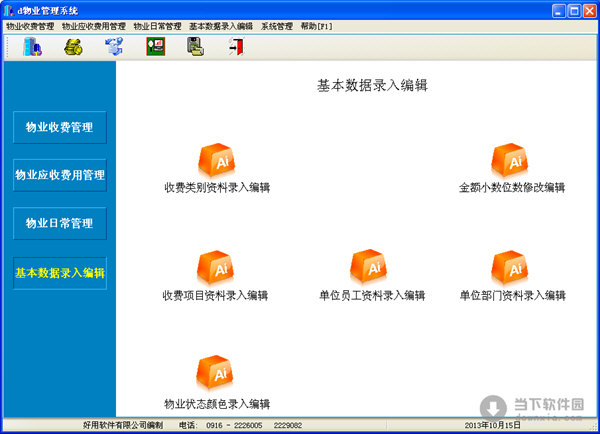Viewport: 600px width, 434px height.
Task: Click the gold coins toolbar icon
Action: click(73, 47)
